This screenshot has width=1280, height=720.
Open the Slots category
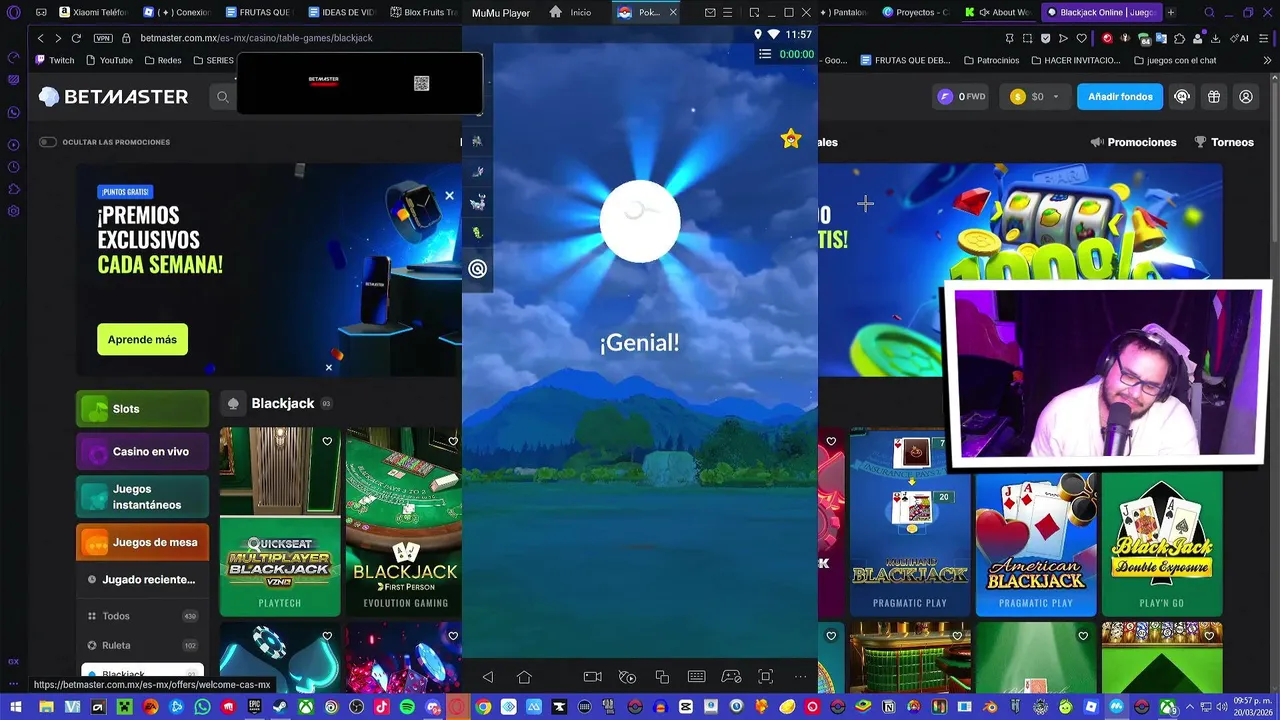[x=142, y=409]
